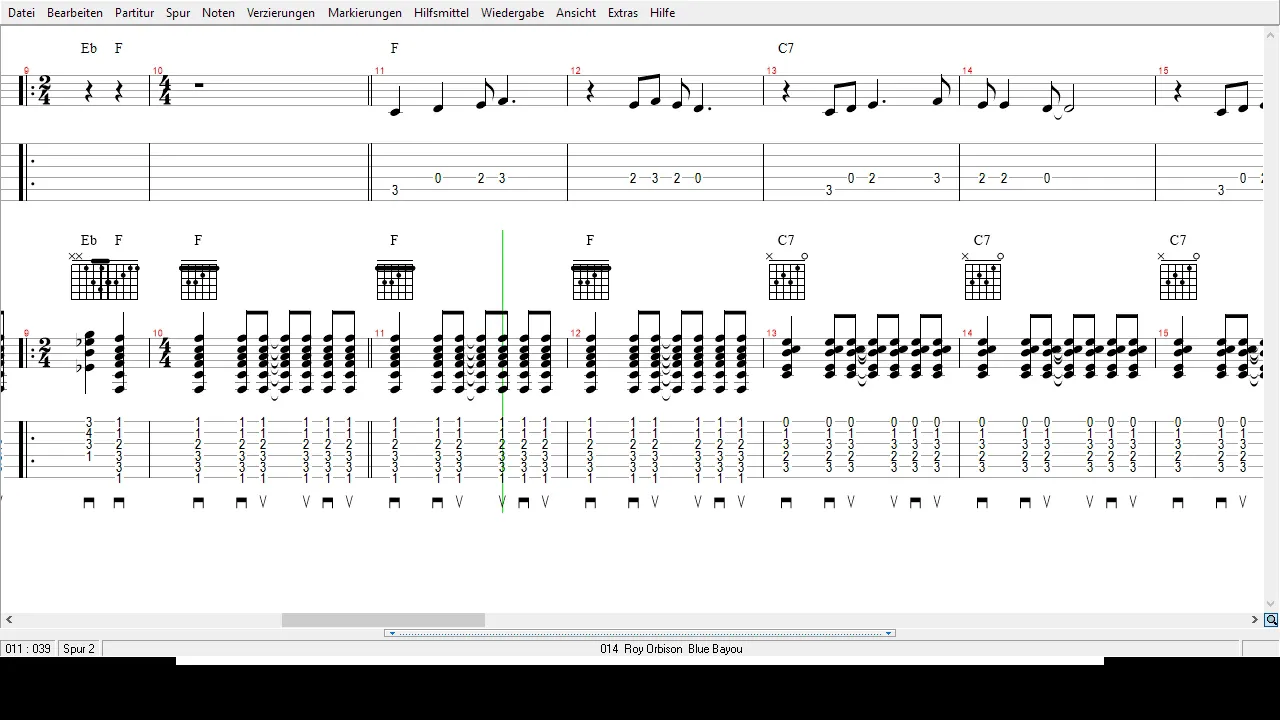
Task: Click the right handle of the range slider
Action: (x=889, y=633)
